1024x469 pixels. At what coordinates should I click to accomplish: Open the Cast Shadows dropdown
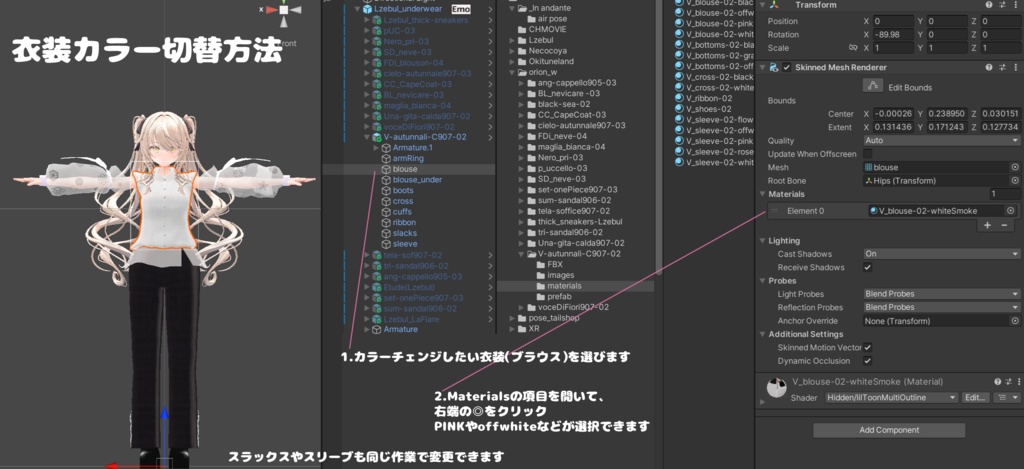(941, 254)
